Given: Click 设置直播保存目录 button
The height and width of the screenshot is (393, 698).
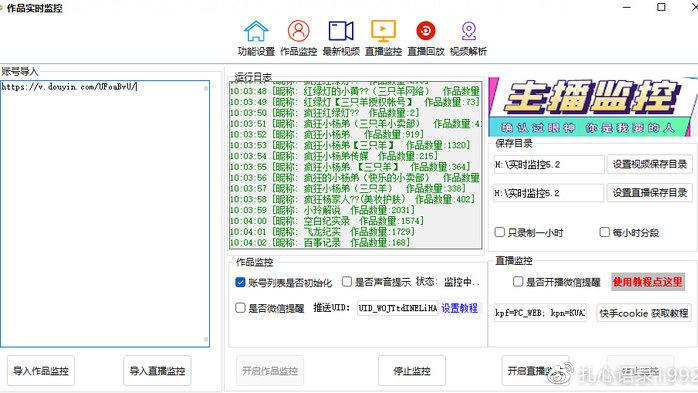Looking at the screenshot, I should 649,193.
